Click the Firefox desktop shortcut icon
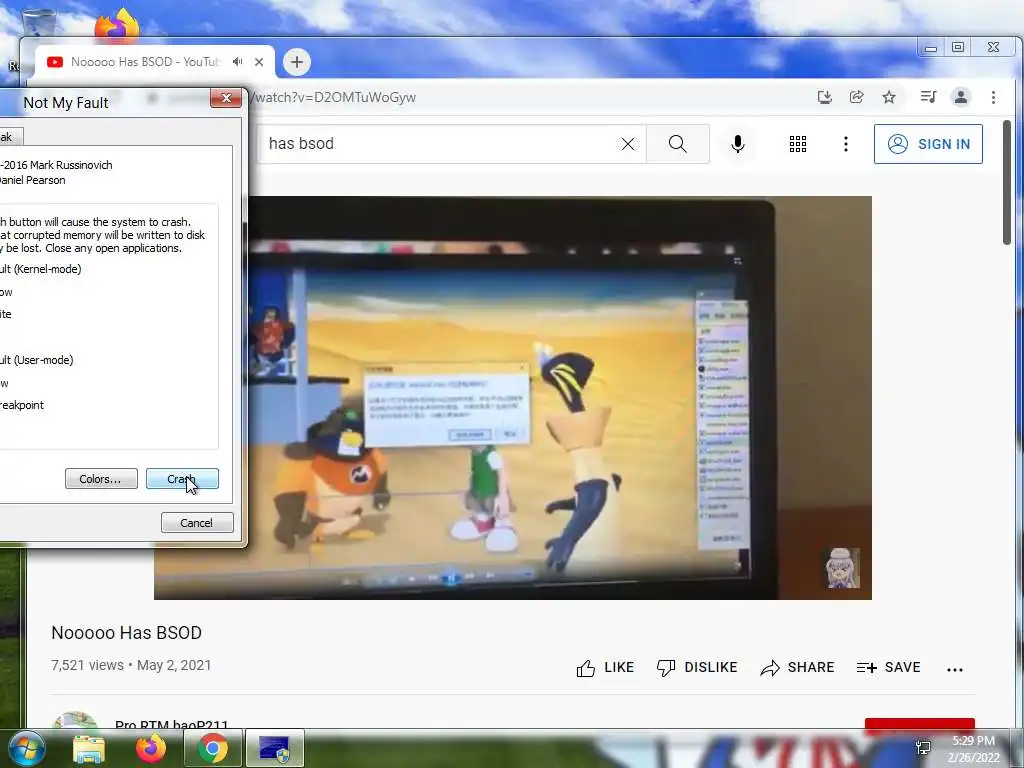The width and height of the screenshot is (1024, 768). click(117, 25)
